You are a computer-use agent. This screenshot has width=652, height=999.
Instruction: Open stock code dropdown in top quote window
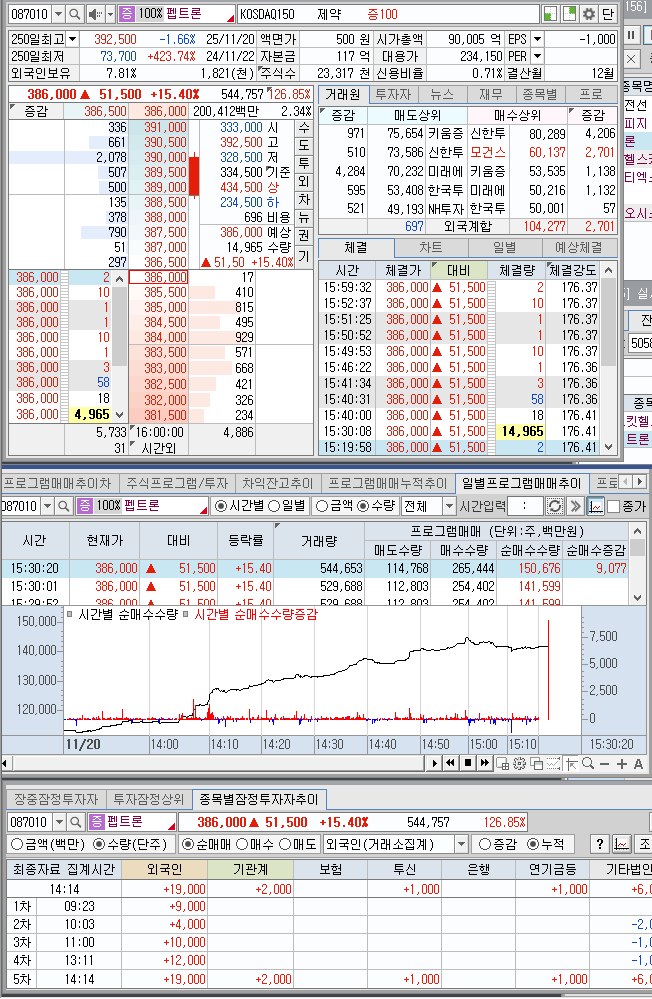58,13
